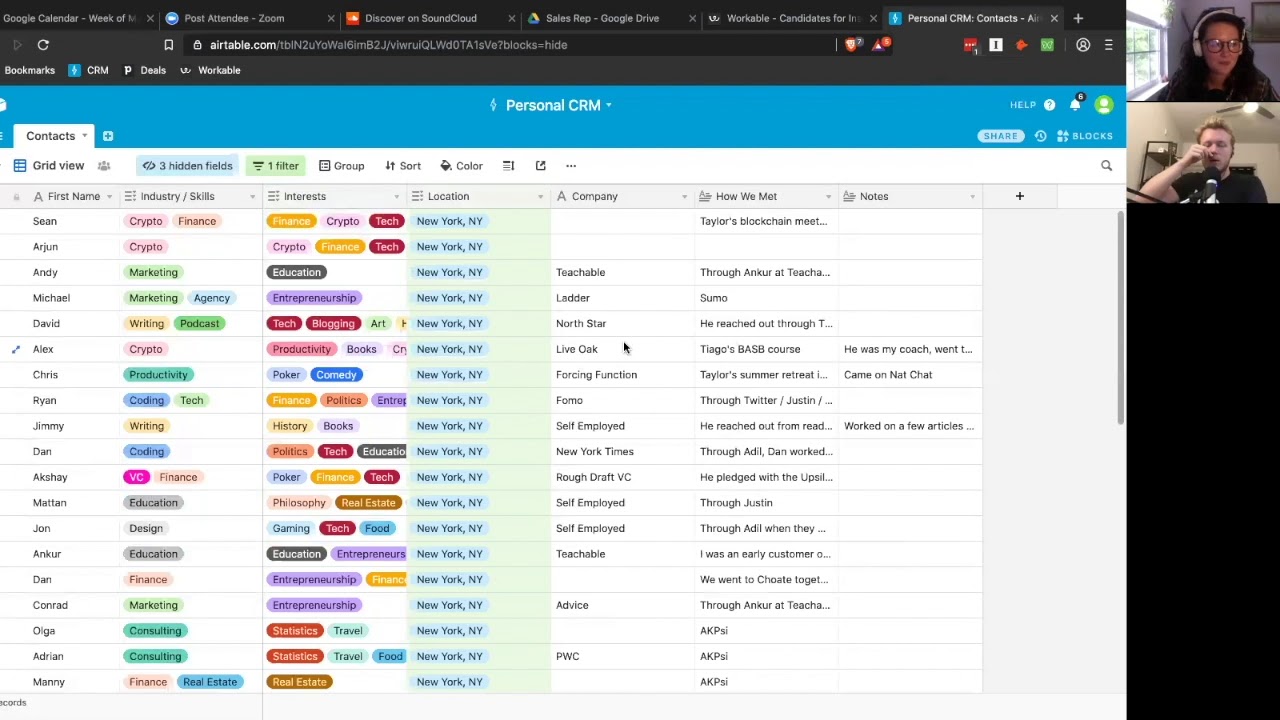
Task: Open the Color options
Action: coord(461,166)
